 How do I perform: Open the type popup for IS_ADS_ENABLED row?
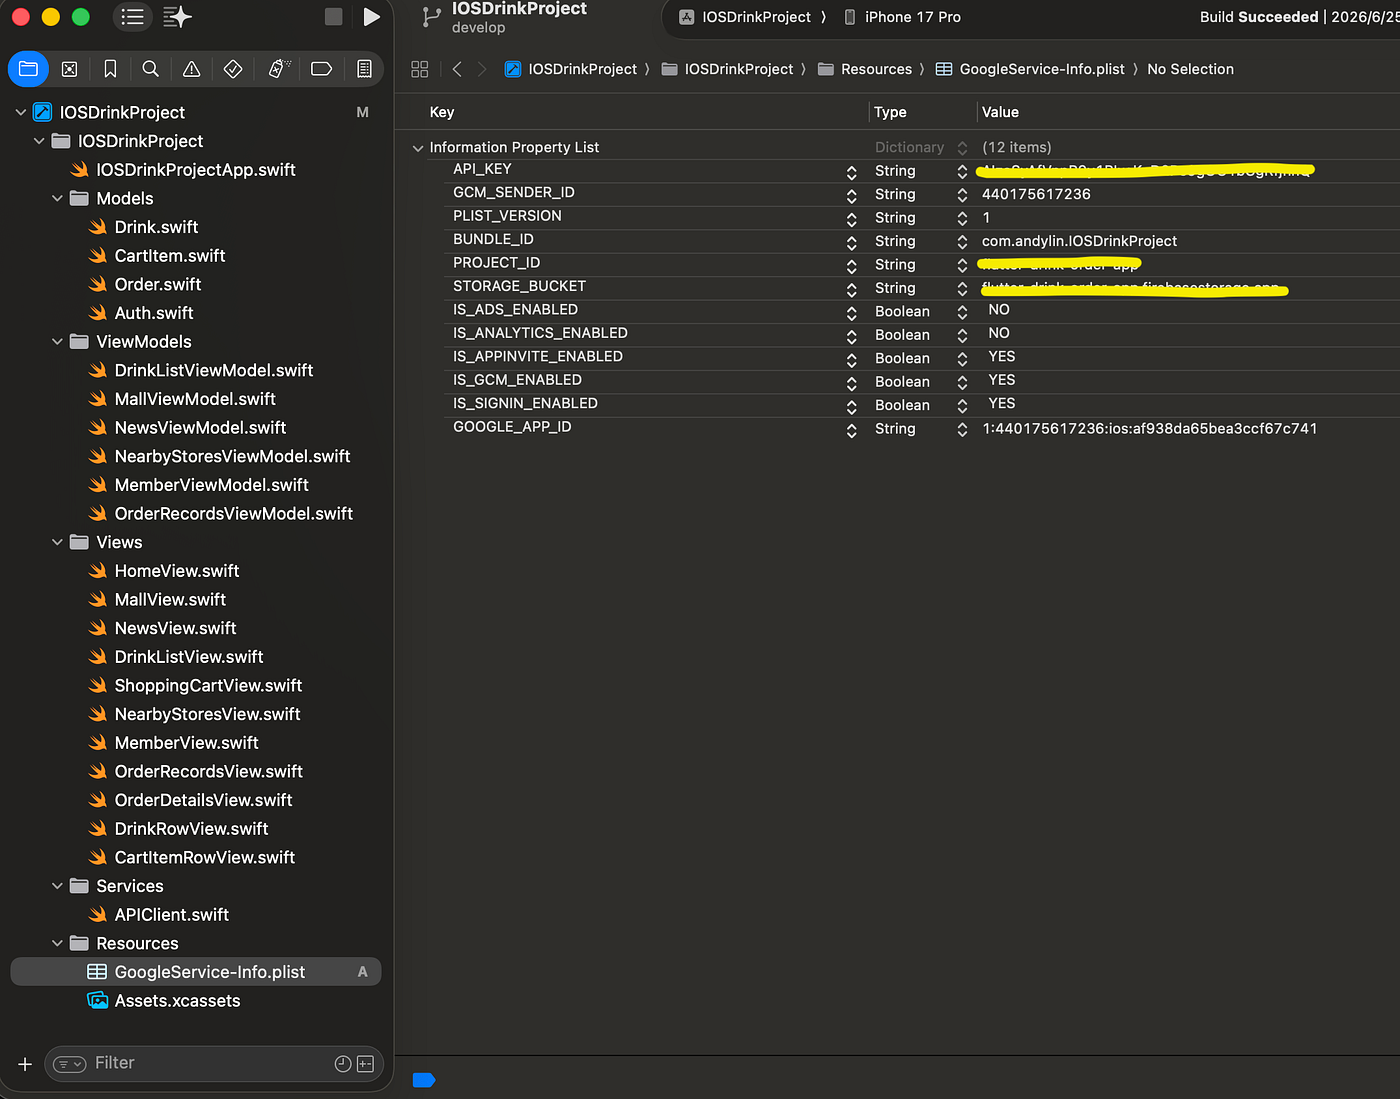pyautogui.click(x=962, y=311)
